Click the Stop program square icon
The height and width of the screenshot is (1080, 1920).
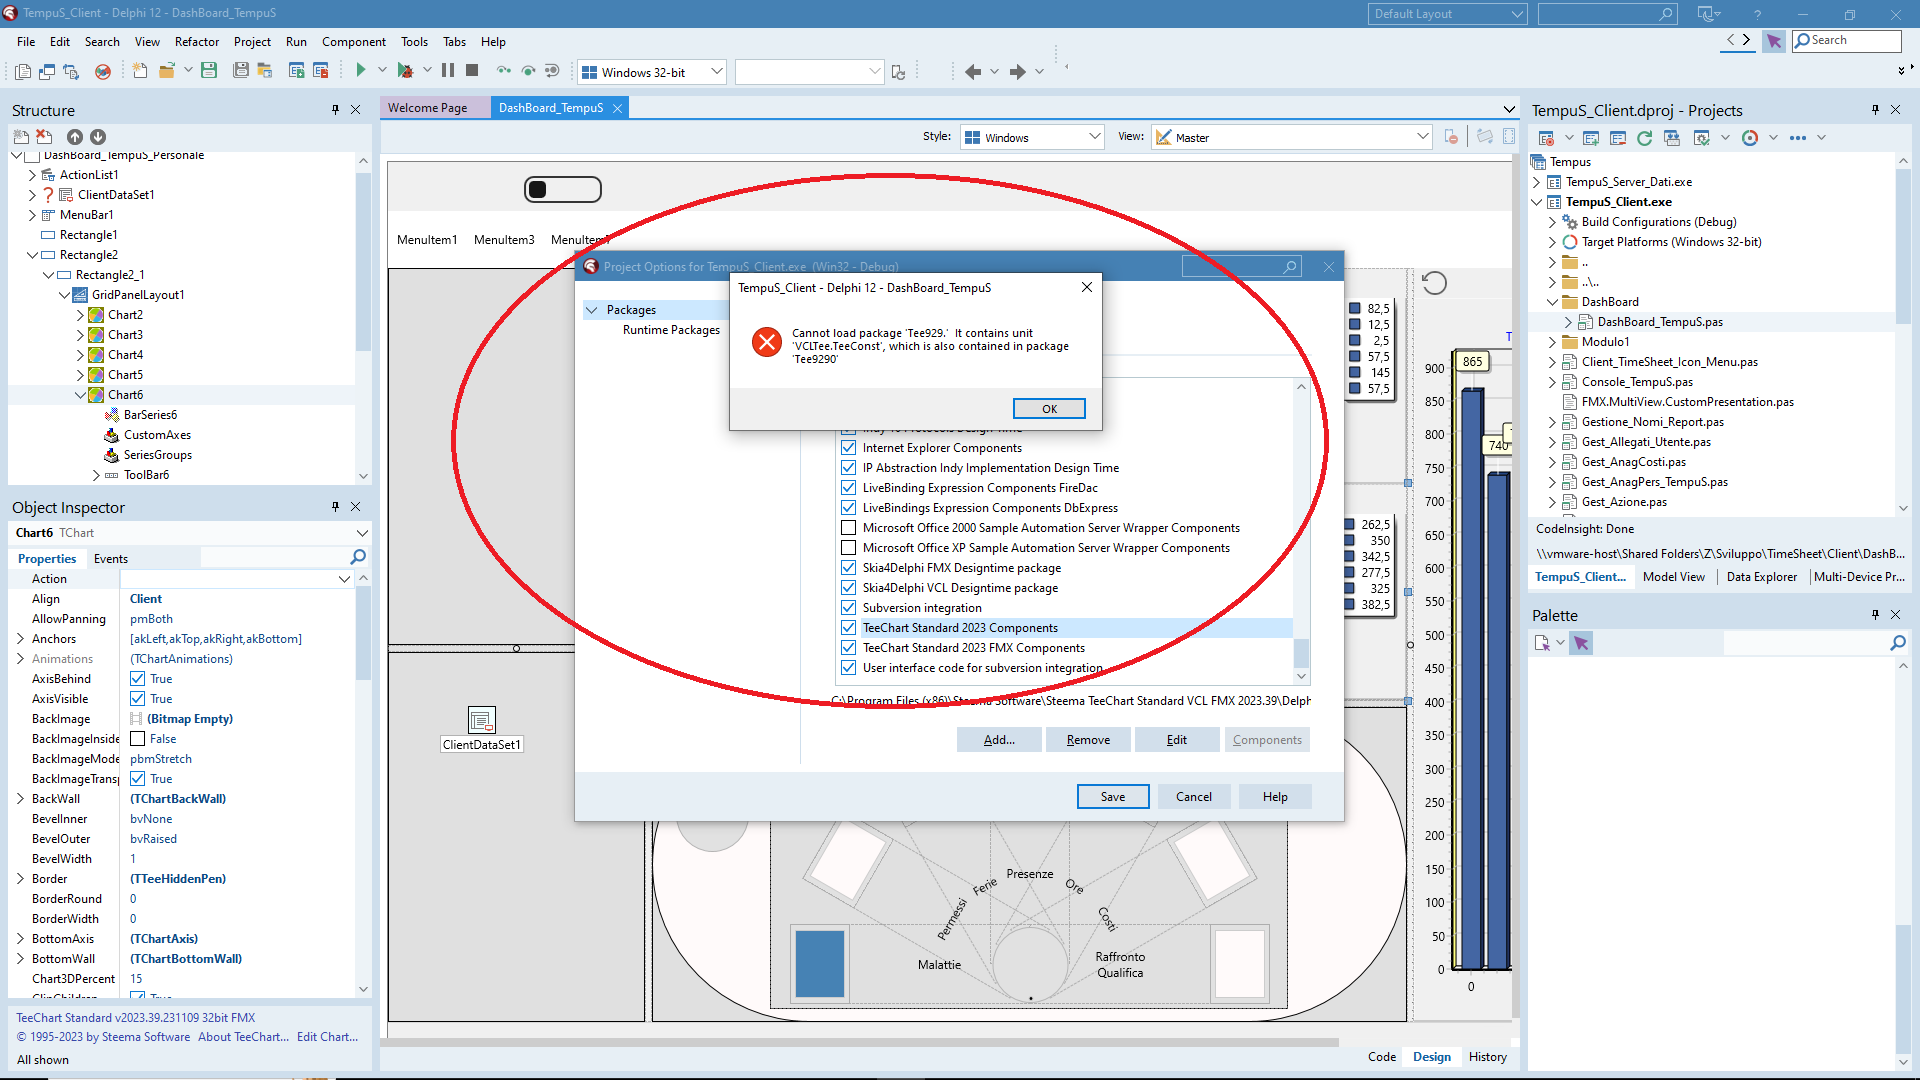[472, 70]
